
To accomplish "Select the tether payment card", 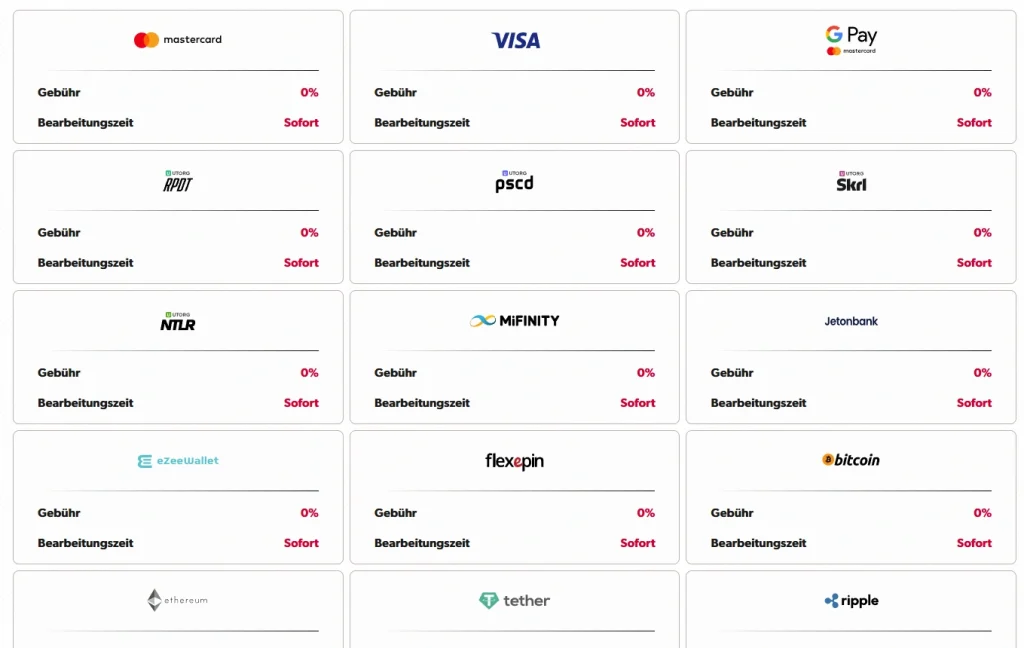I will (513, 608).
